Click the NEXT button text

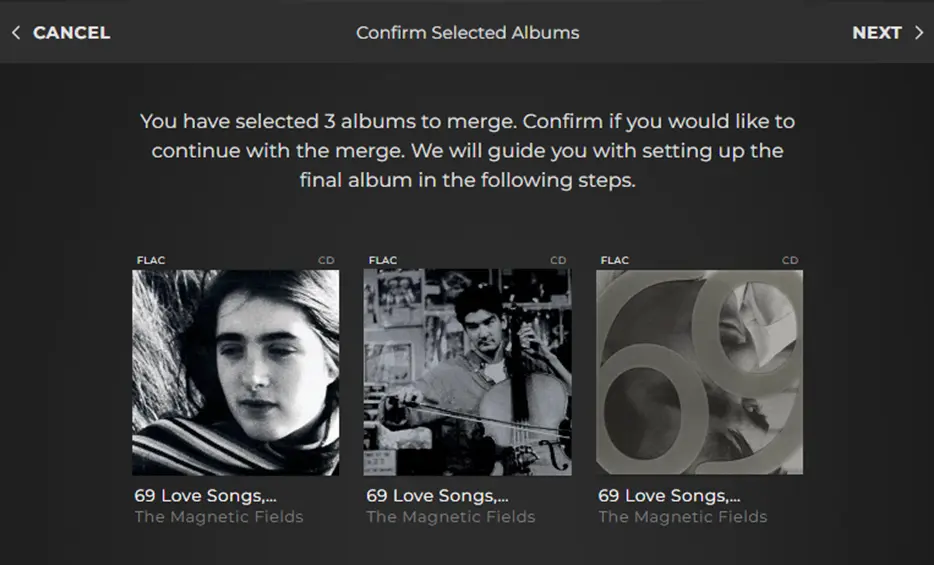[876, 33]
